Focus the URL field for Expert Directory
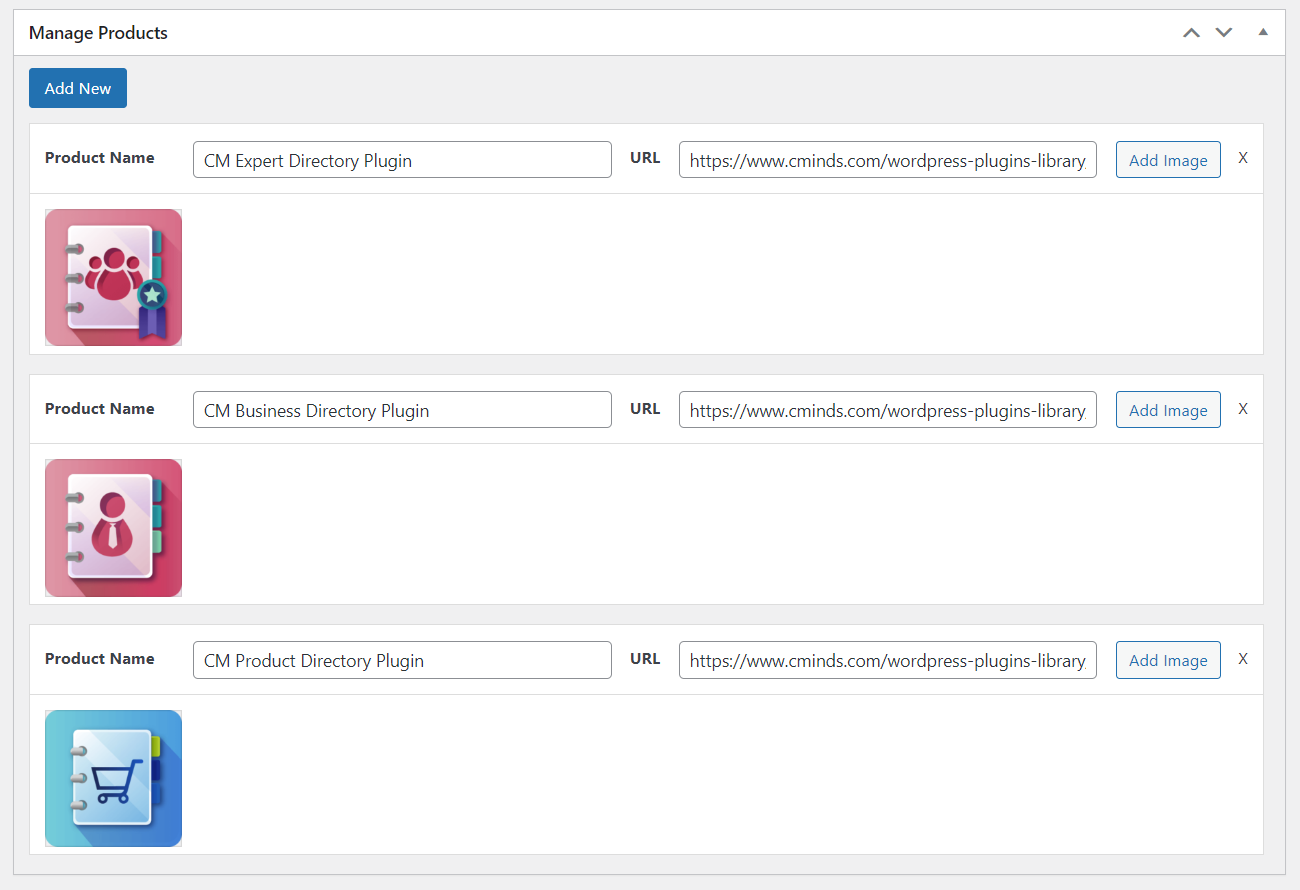Screen dimensions: 1300x890 point(887,160)
